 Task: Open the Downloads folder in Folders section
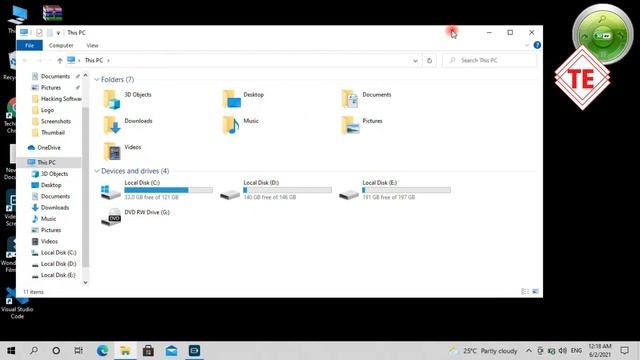point(111,125)
